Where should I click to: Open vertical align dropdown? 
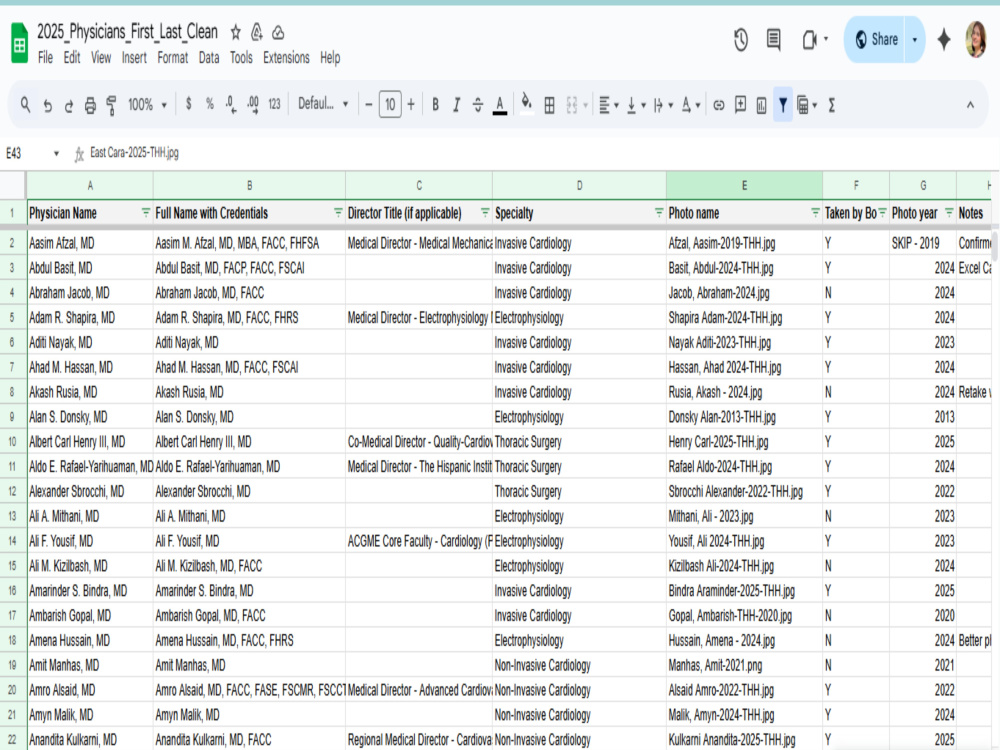pyautogui.click(x=636, y=105)
